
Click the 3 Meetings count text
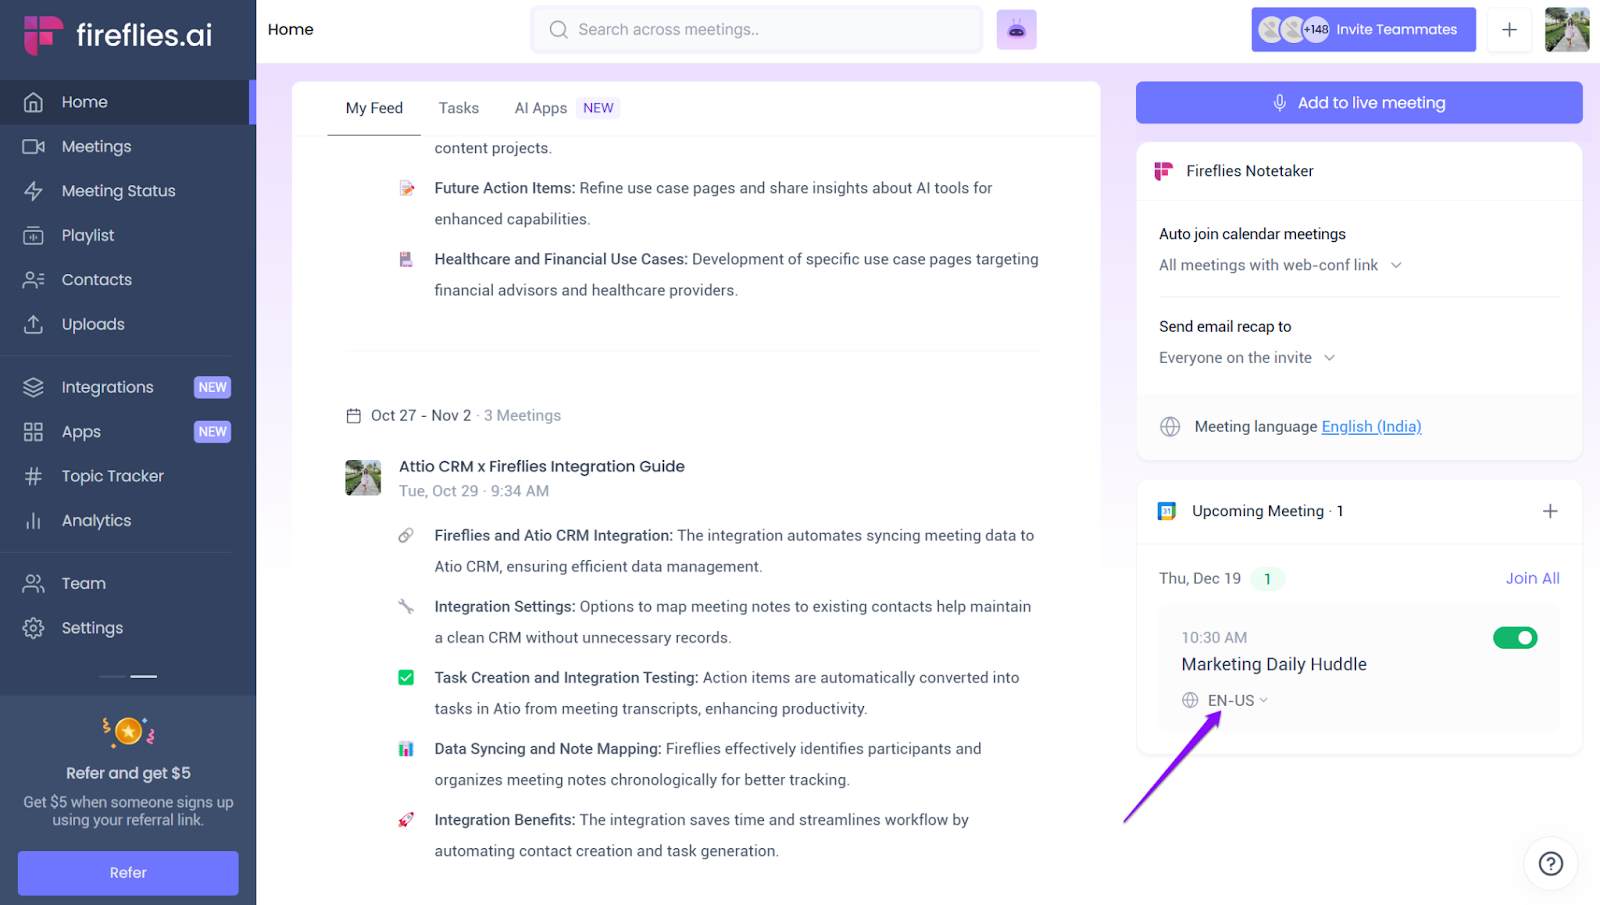tap(522, 416)
